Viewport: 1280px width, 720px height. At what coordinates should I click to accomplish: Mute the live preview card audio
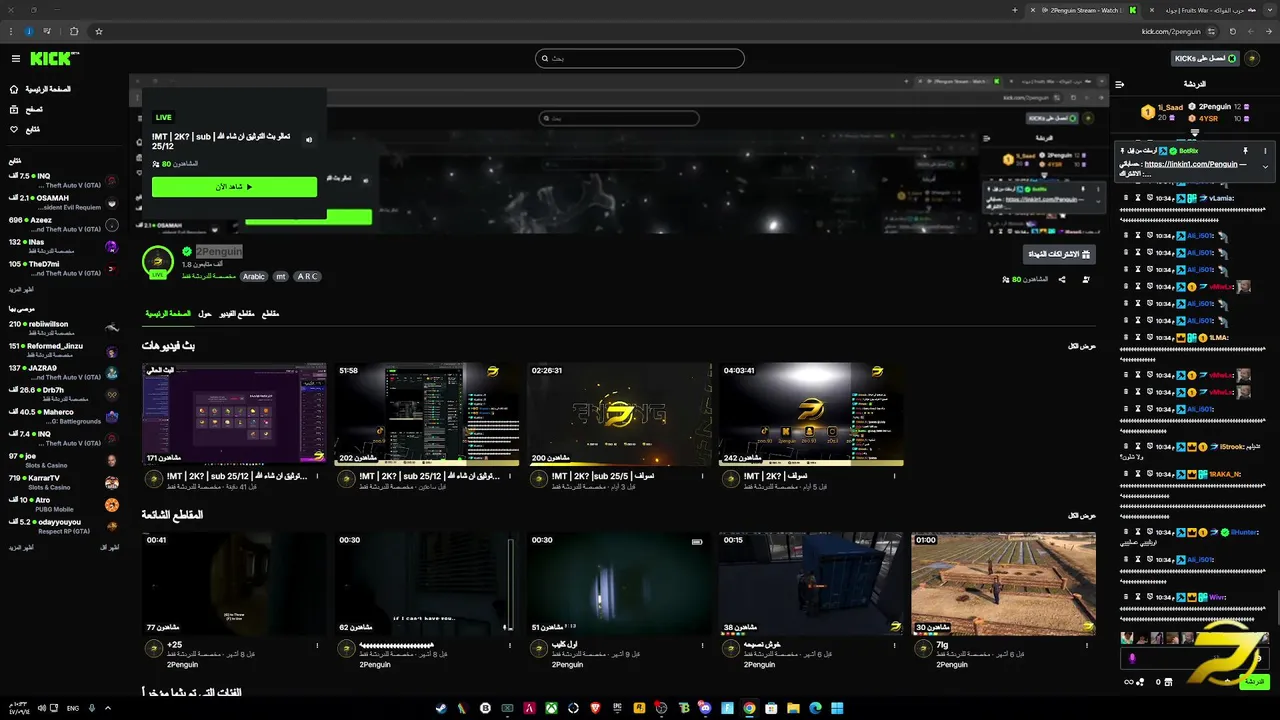(309, 140)
